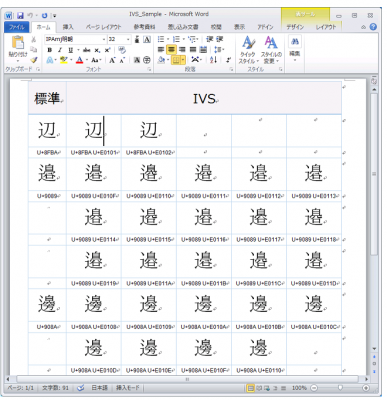Toggle align left paragraph button
387x400 pixels.
coord(161,50)
